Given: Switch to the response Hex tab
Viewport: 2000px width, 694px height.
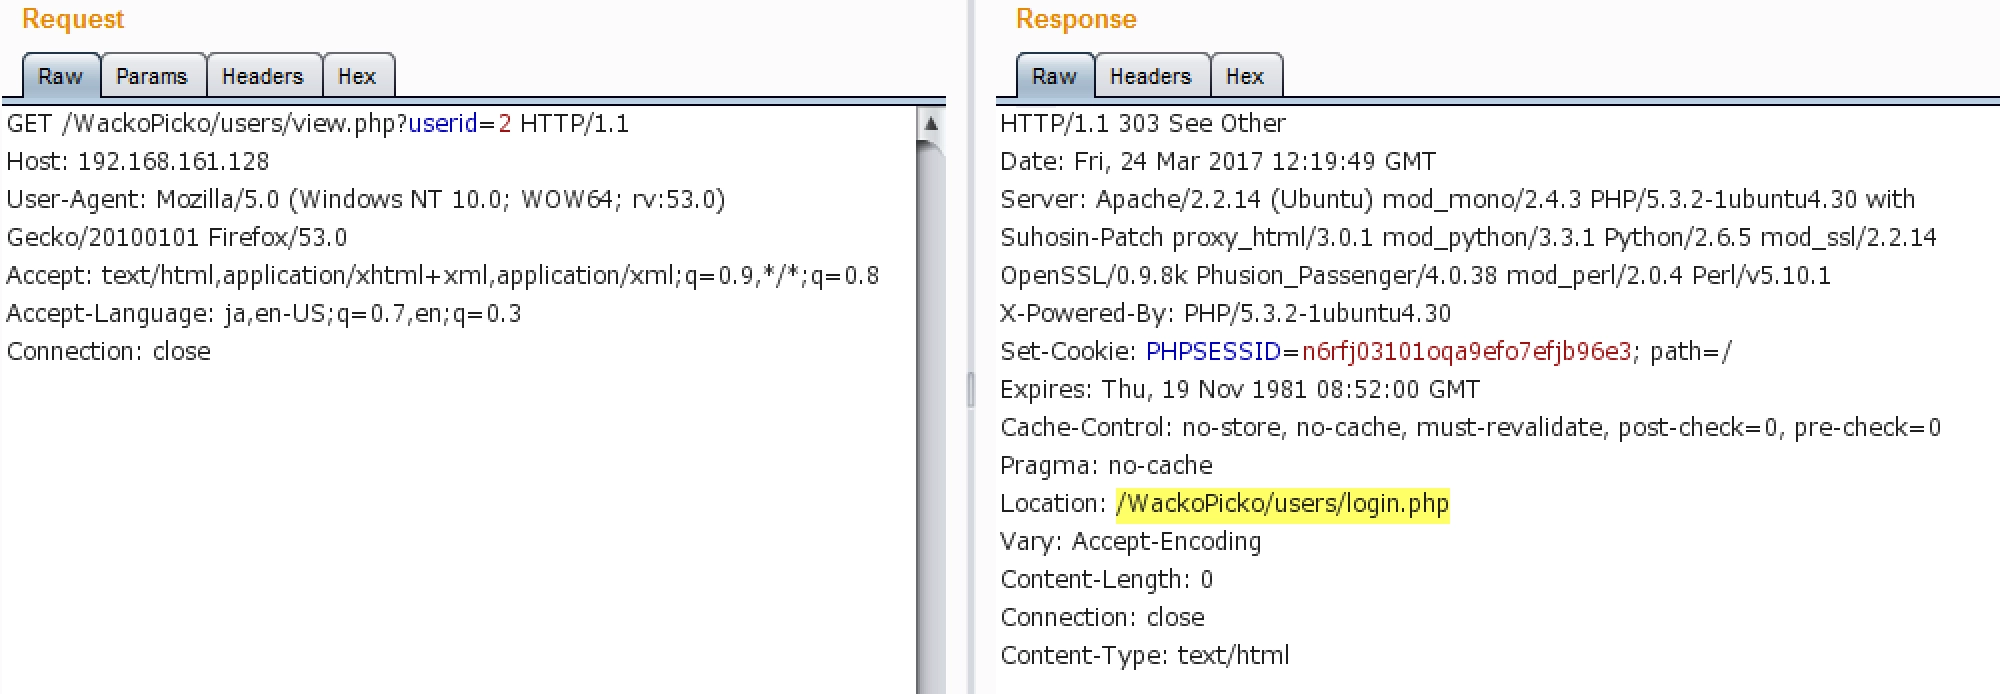Looking at the screenshot, I should pos(1245,77).
